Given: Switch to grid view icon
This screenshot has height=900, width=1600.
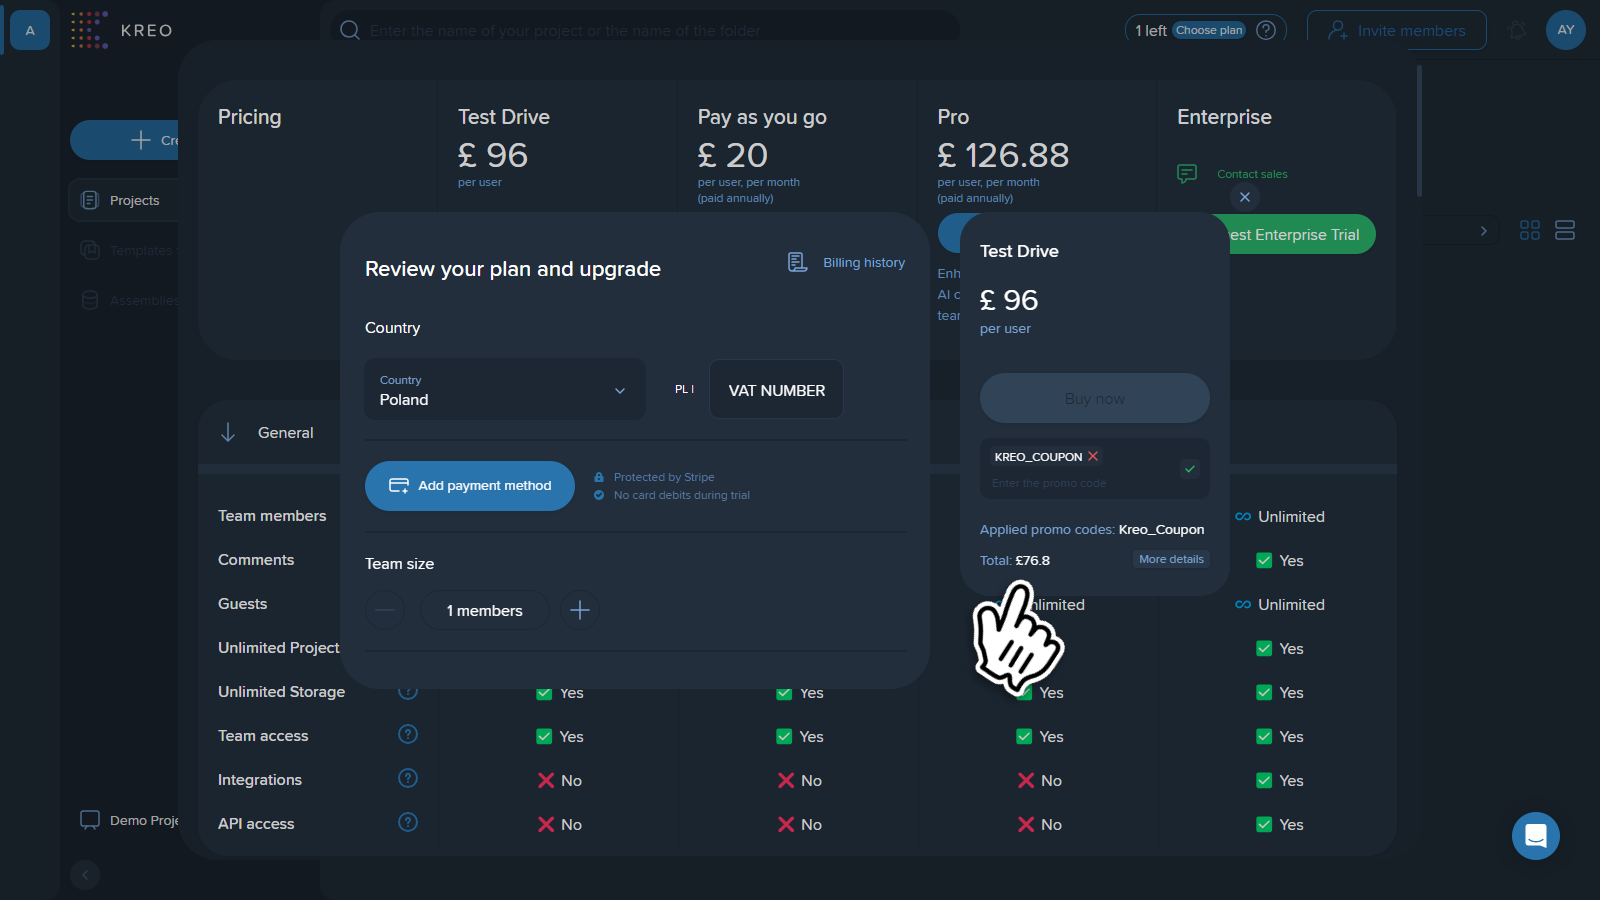Looking at the screenshot, I should tap(1530, 230).
